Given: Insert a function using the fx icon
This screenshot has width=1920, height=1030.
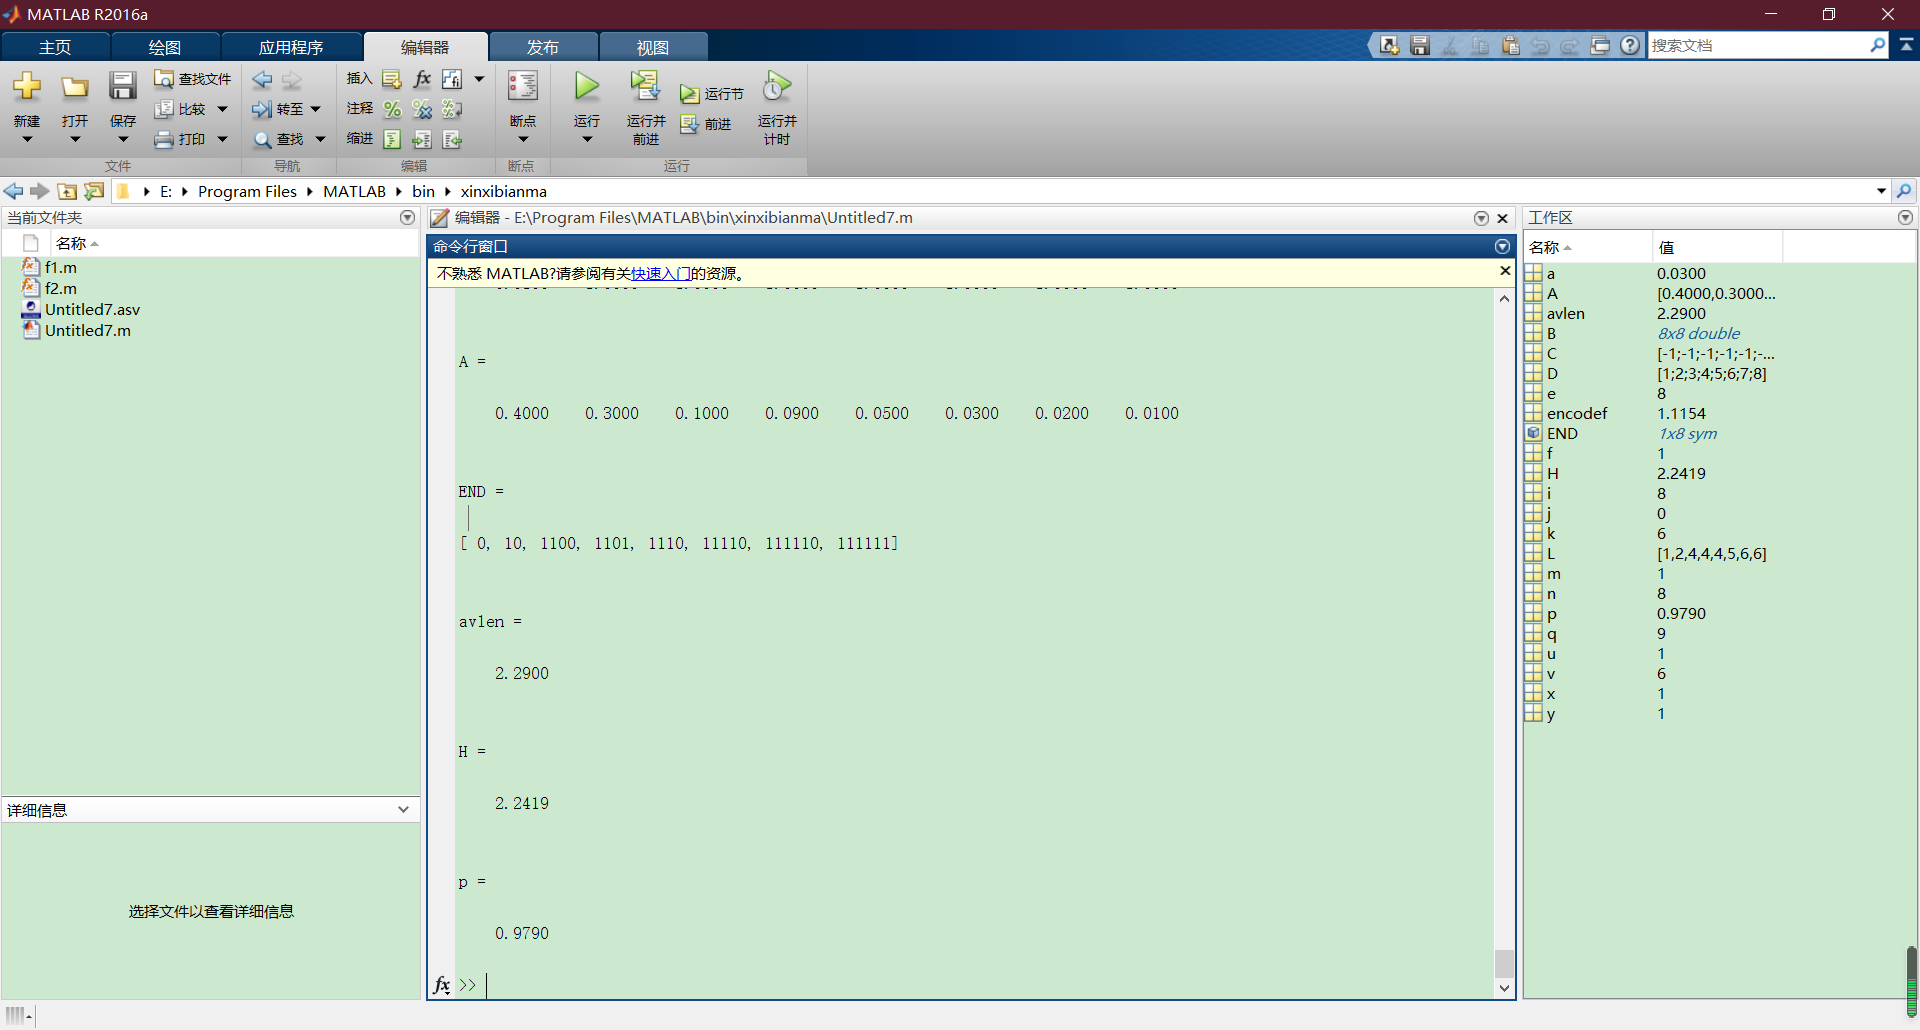Looking at the screenshot, I should coord(421,79).
